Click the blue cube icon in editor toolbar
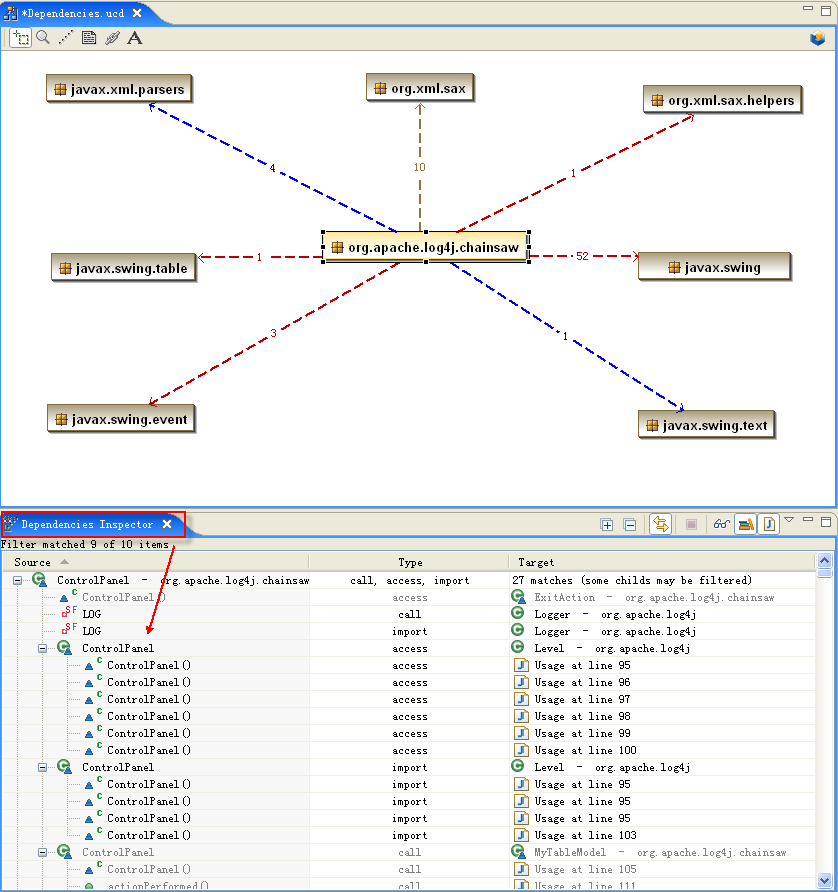 point(818,39)
